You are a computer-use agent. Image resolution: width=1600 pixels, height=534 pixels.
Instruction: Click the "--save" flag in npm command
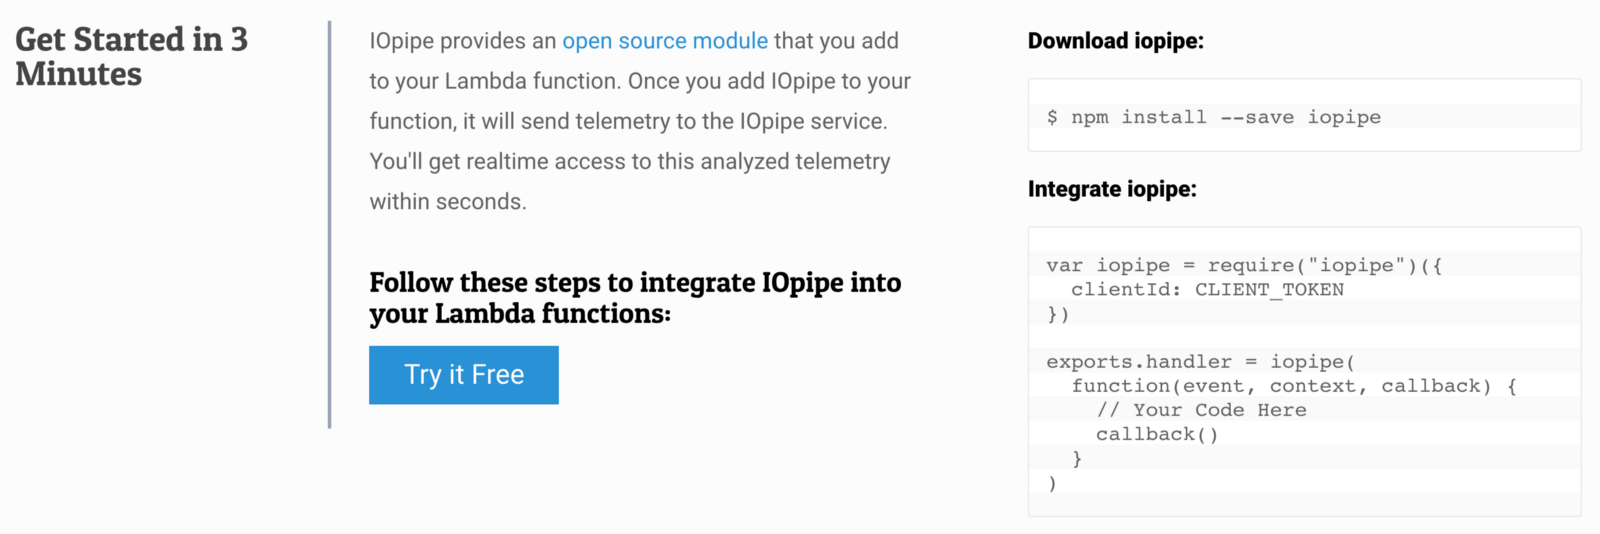1257,117
